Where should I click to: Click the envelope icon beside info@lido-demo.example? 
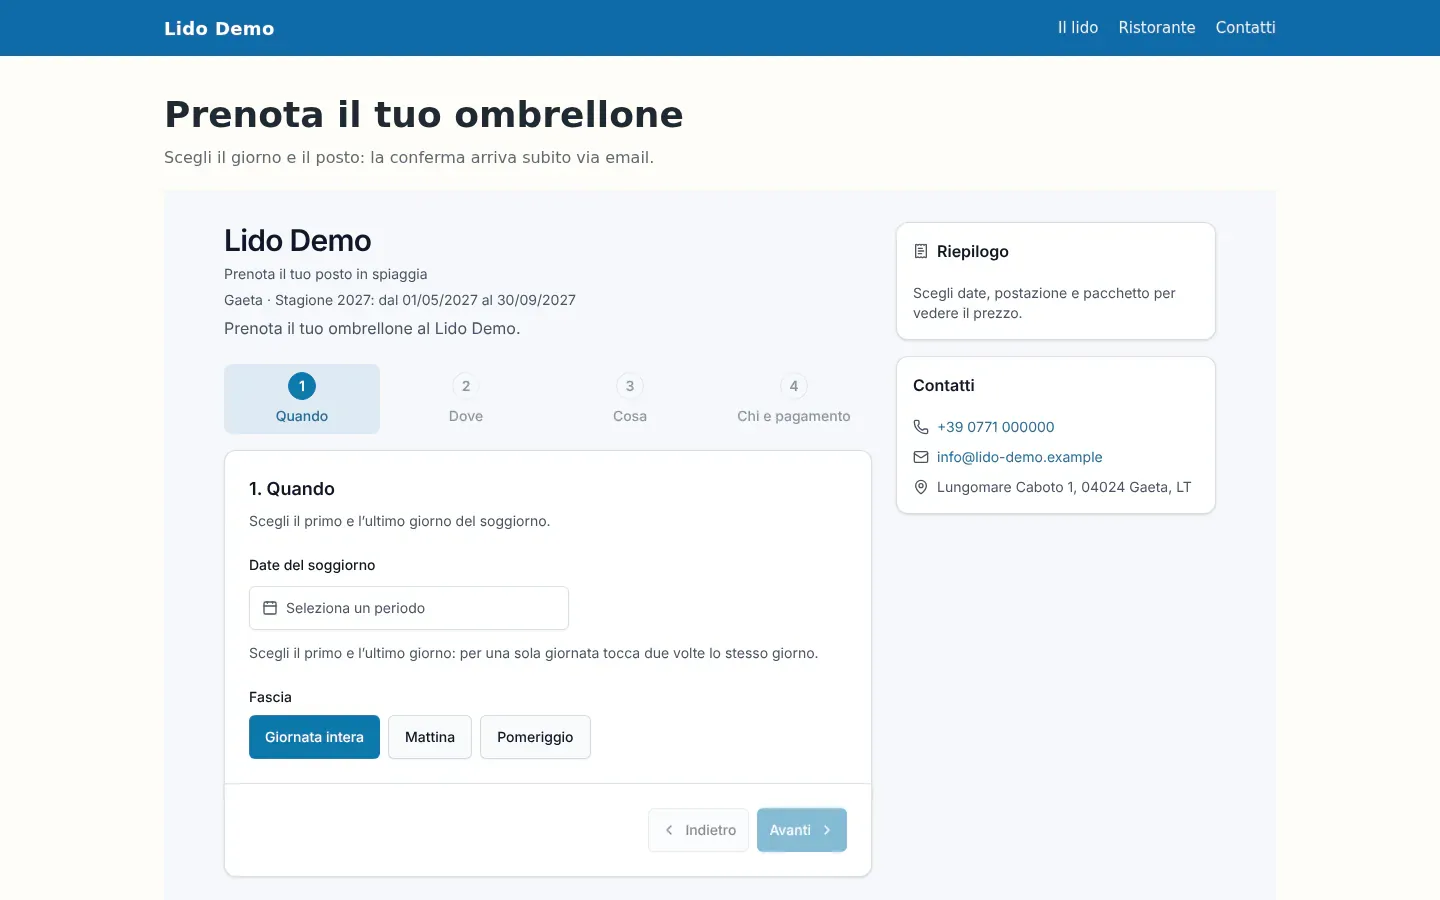point(921,457)
